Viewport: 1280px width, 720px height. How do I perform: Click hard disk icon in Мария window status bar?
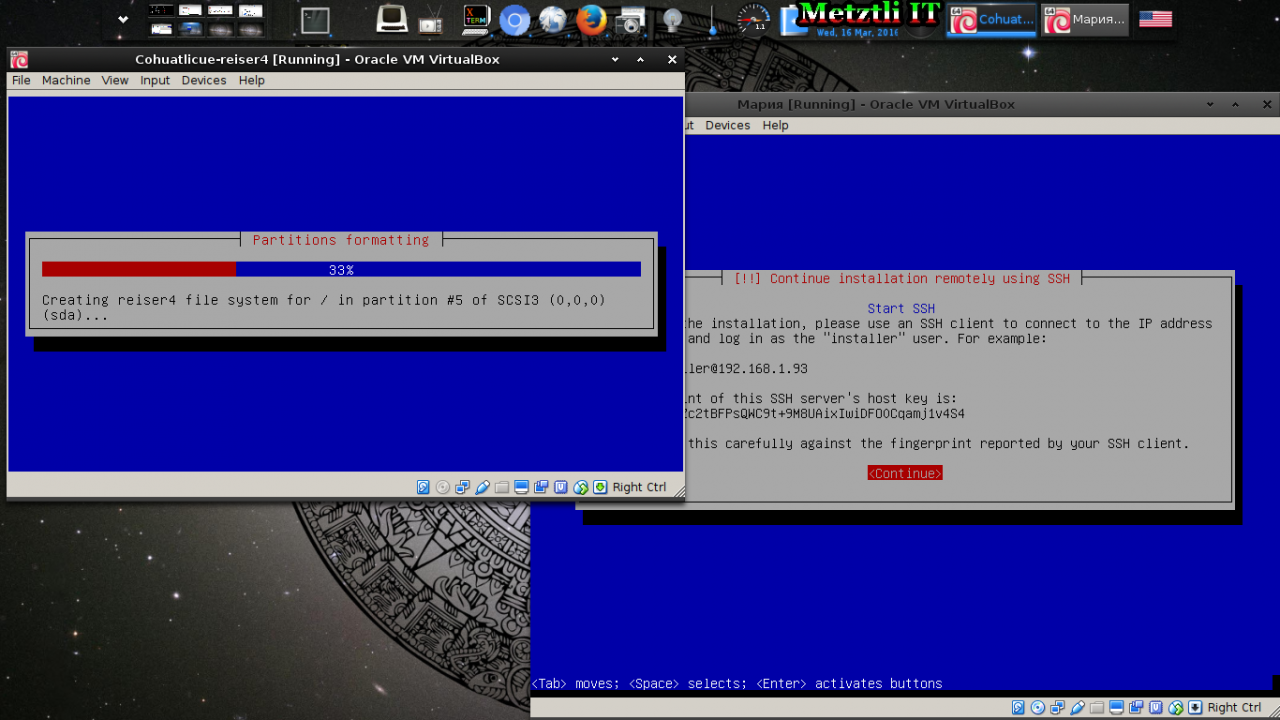1018,707
